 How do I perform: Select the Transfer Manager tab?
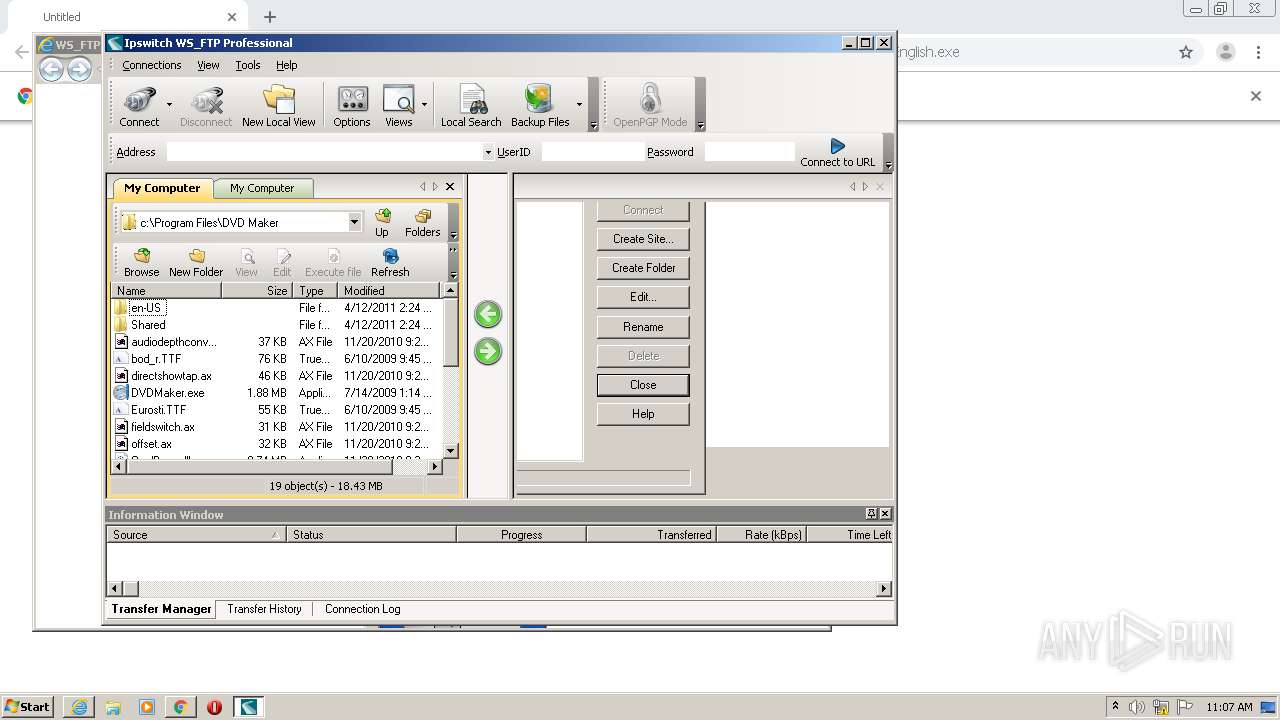point(161,608)
